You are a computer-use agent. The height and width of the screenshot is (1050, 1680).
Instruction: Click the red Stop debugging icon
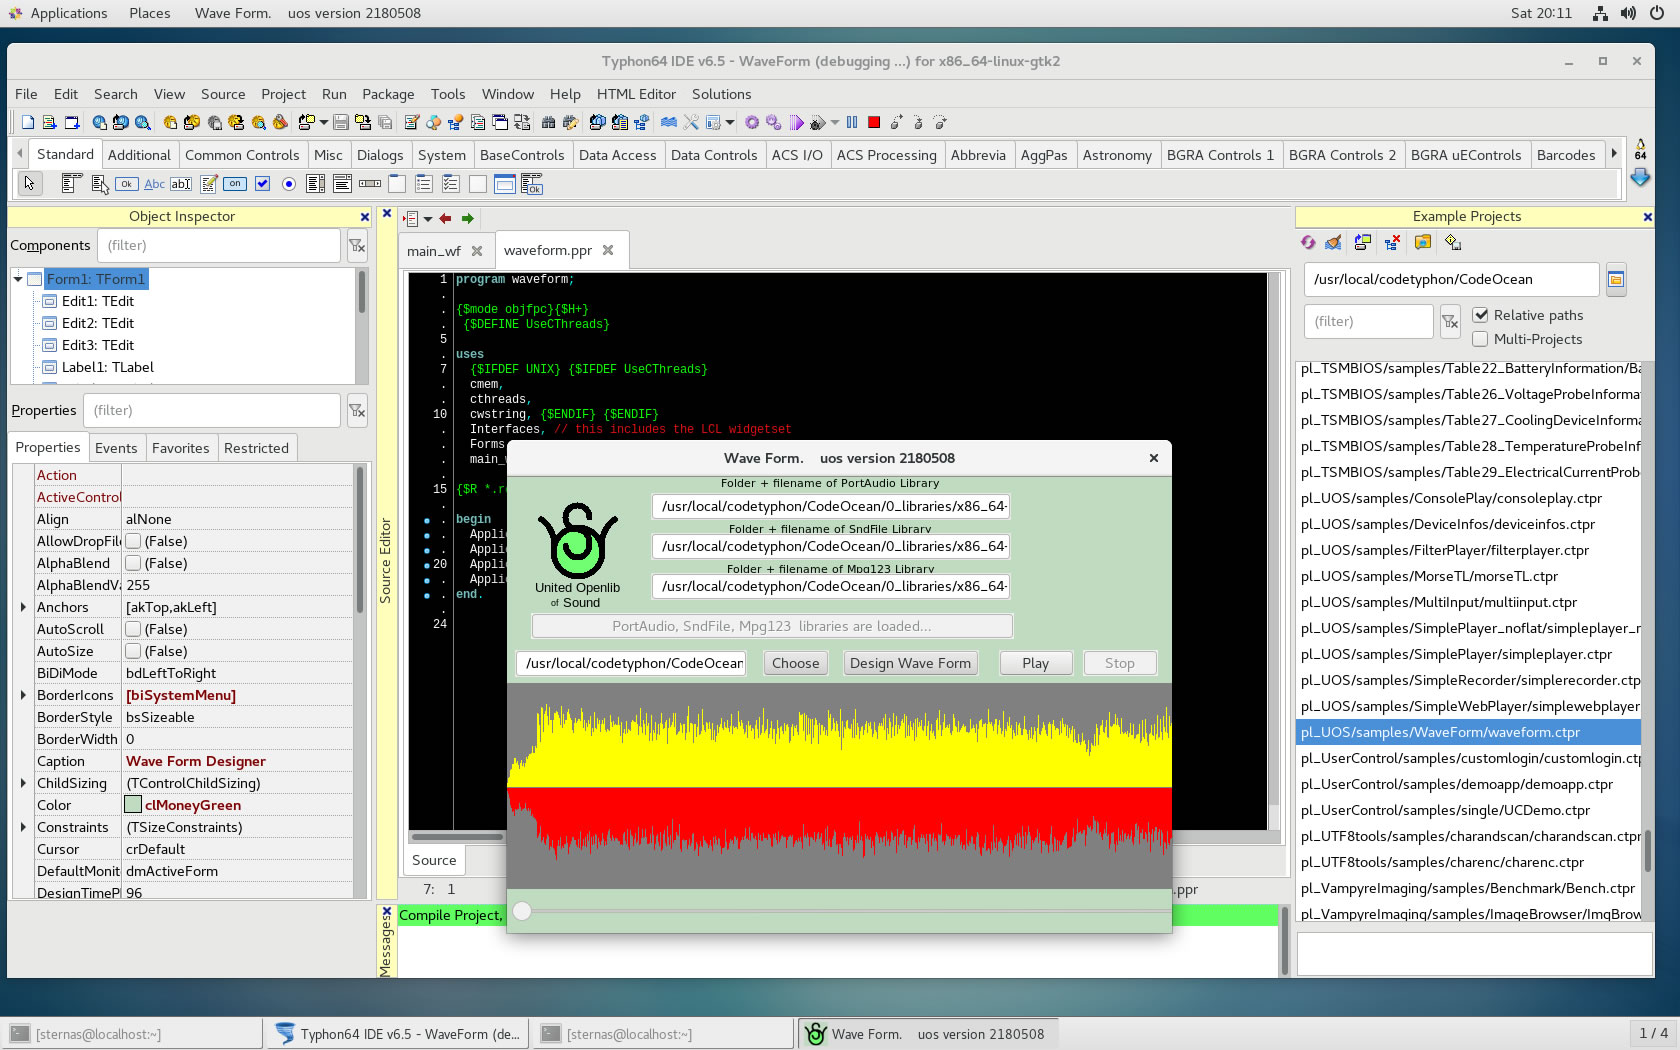tap(874, 122)
